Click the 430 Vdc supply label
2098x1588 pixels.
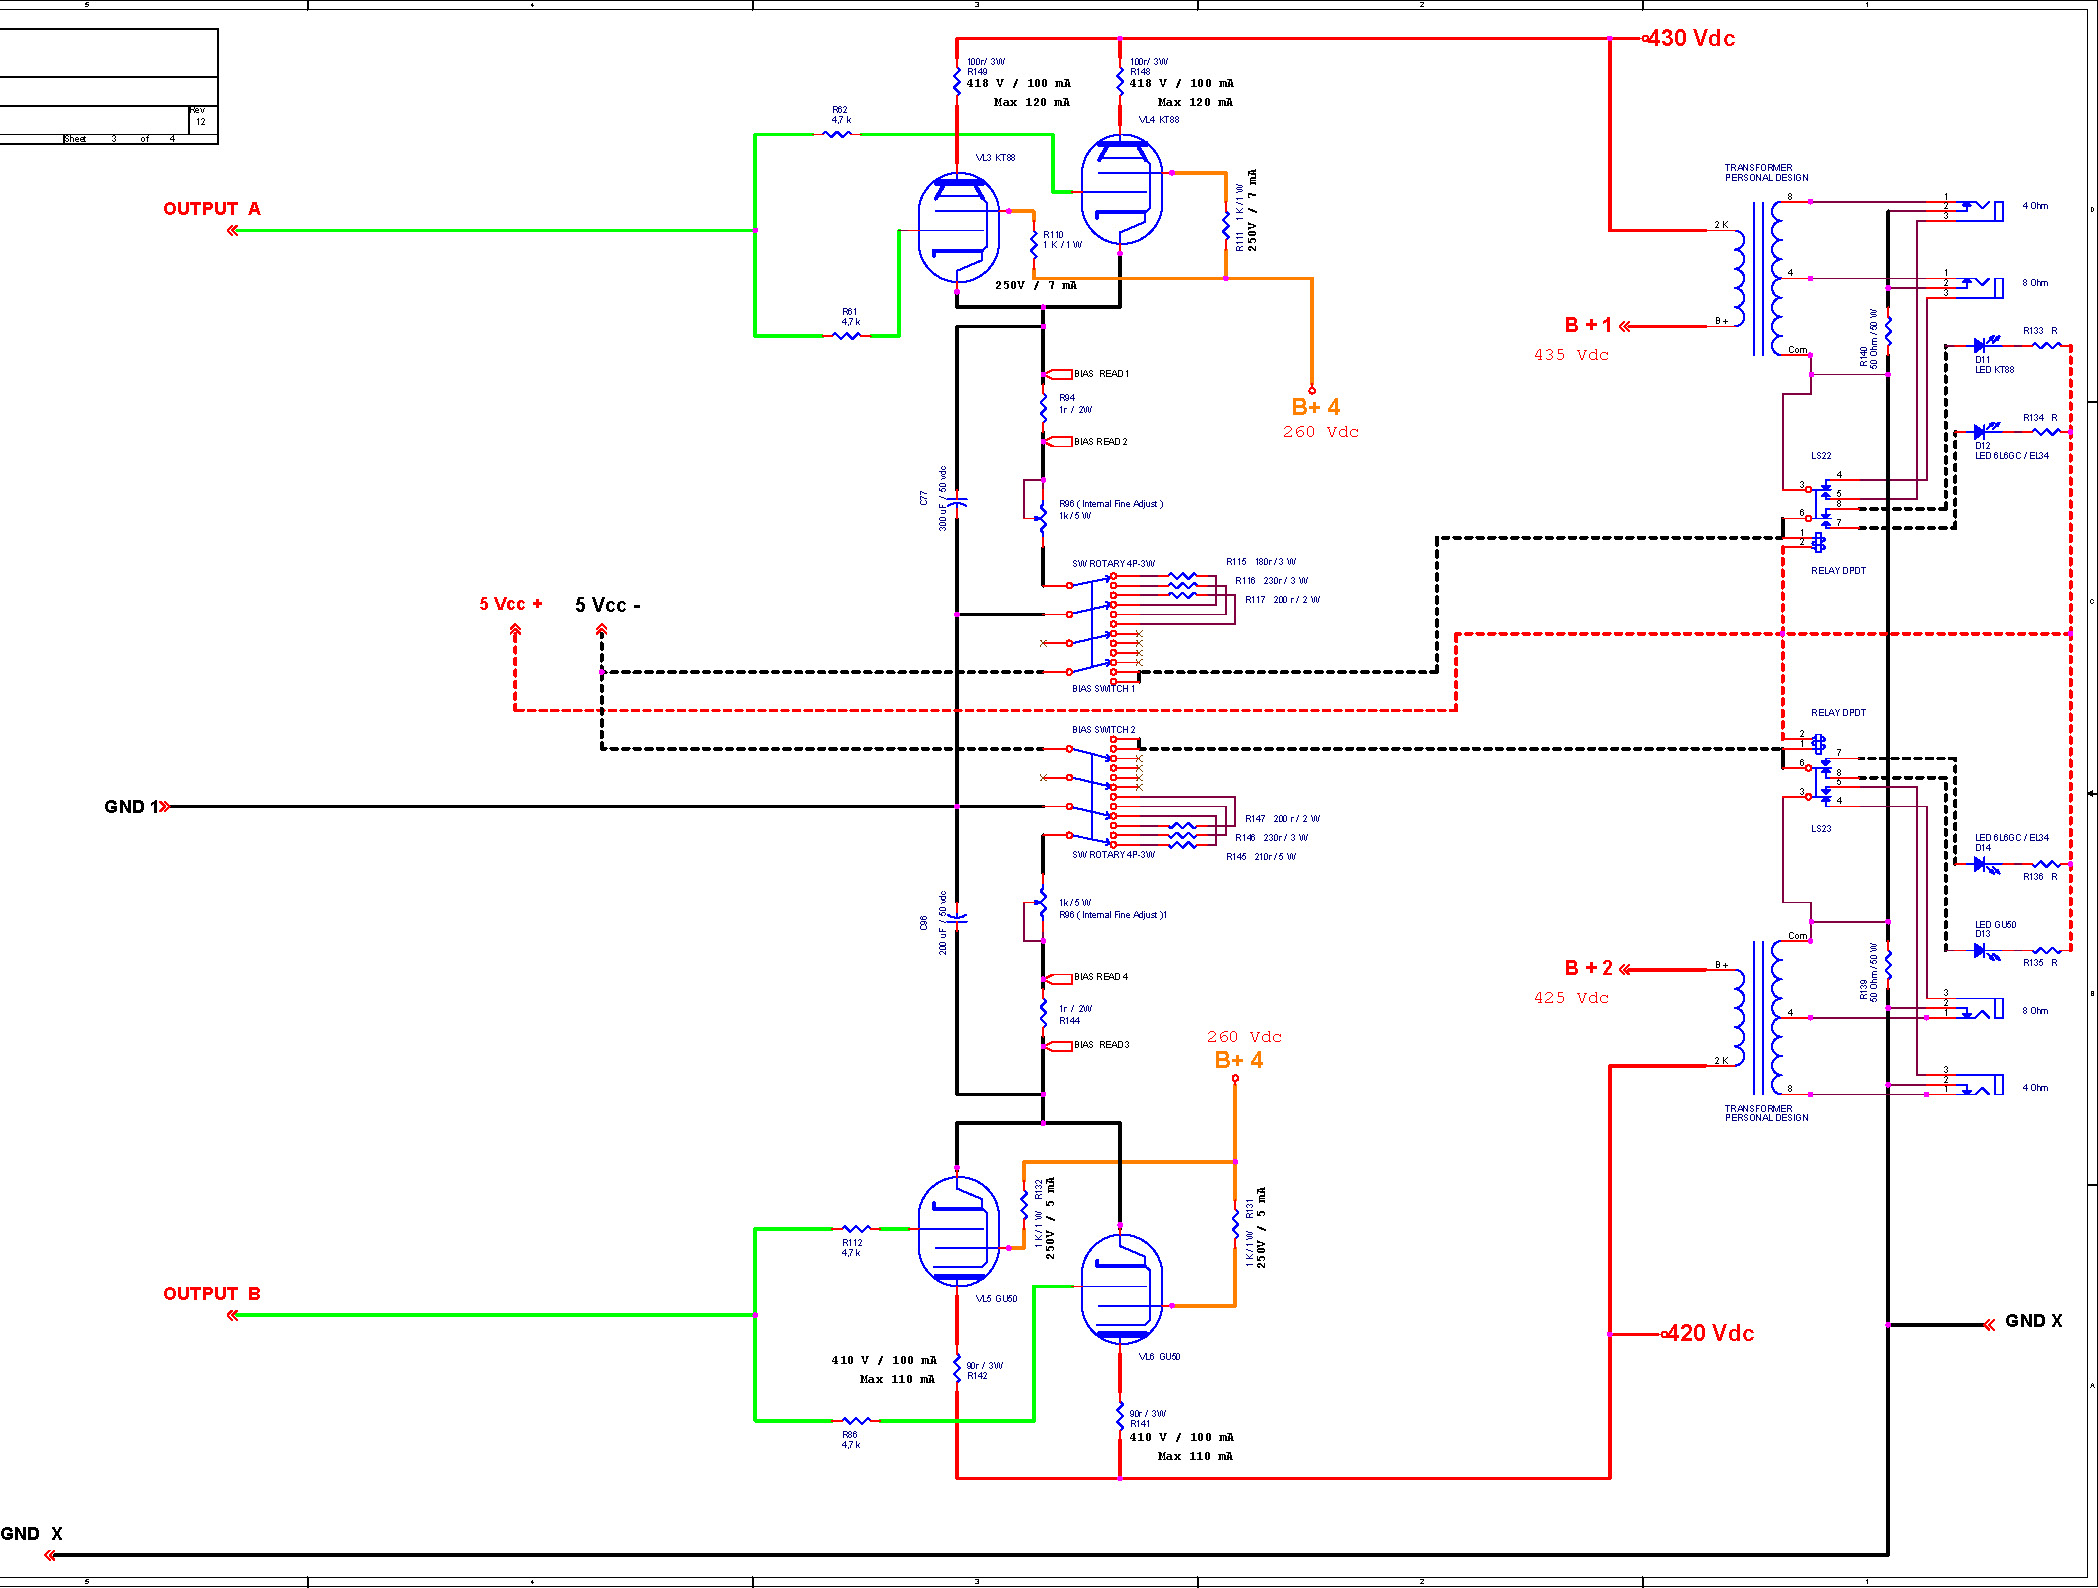[x=1691, y=38]
